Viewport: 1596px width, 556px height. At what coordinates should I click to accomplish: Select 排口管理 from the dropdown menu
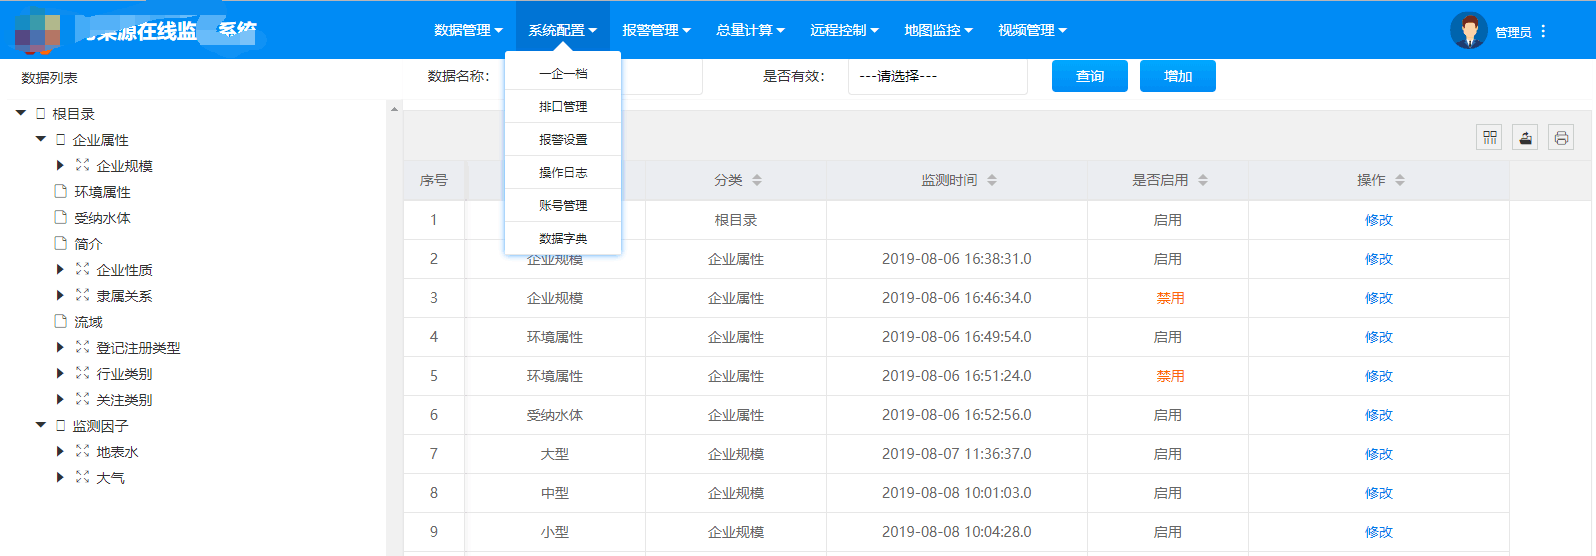coord(563,106)
